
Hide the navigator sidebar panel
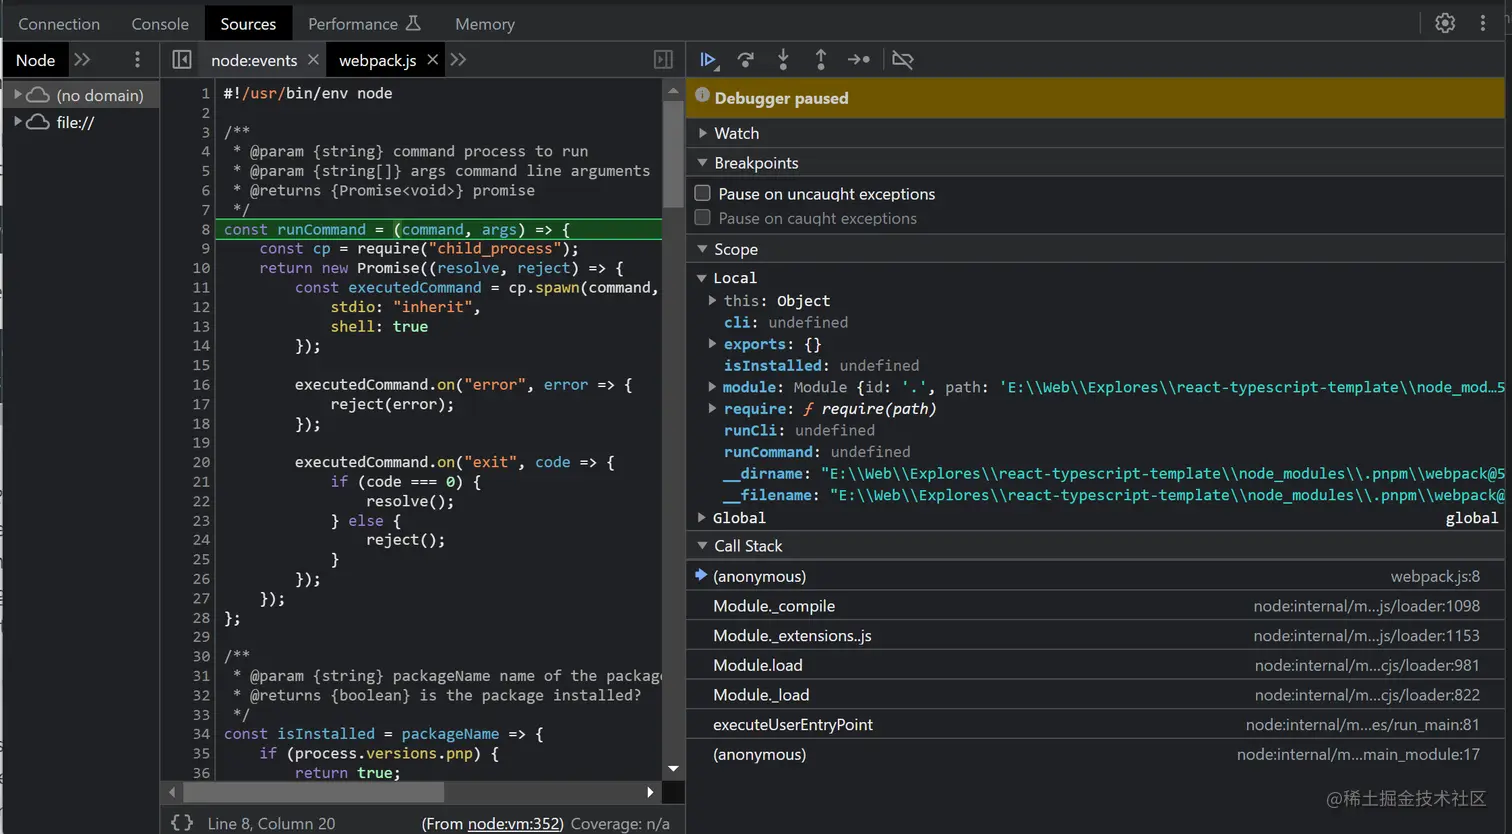[182, 60]
